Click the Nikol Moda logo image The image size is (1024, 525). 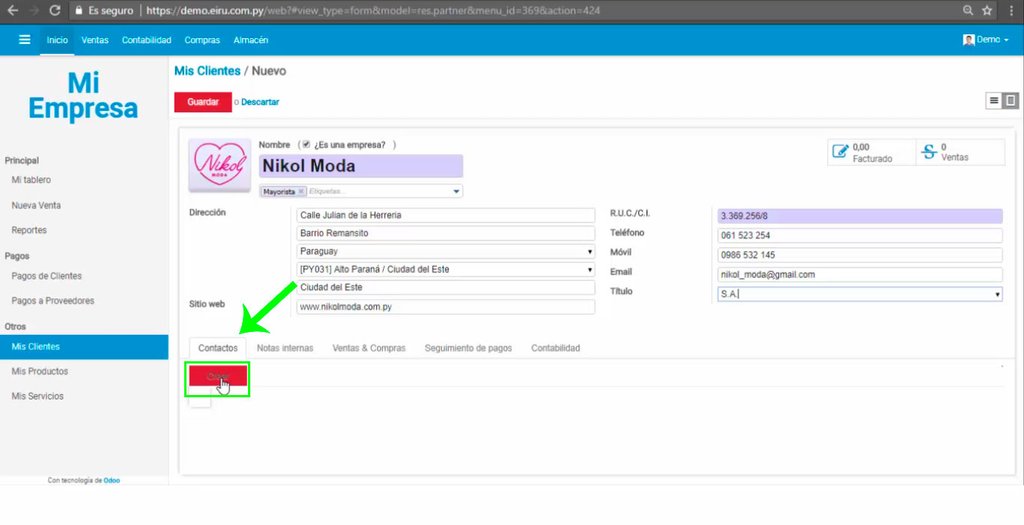pos(219,165)
